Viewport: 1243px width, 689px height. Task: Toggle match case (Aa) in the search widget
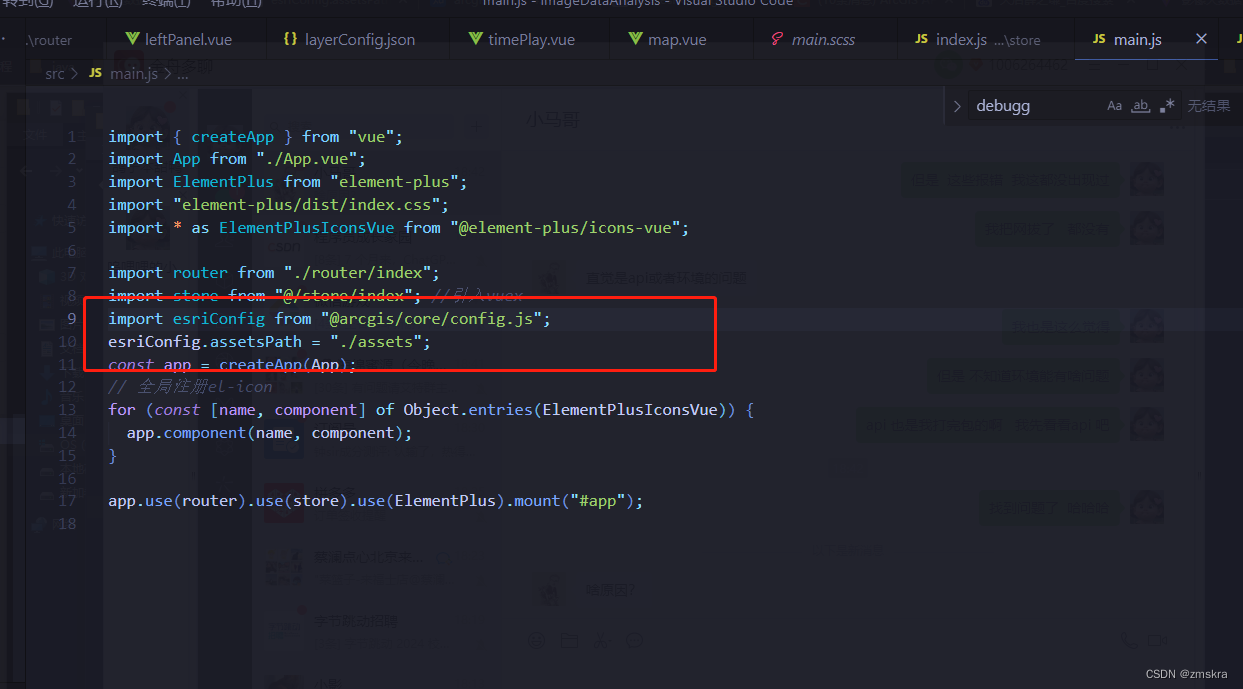click(x=1113, y=105)
